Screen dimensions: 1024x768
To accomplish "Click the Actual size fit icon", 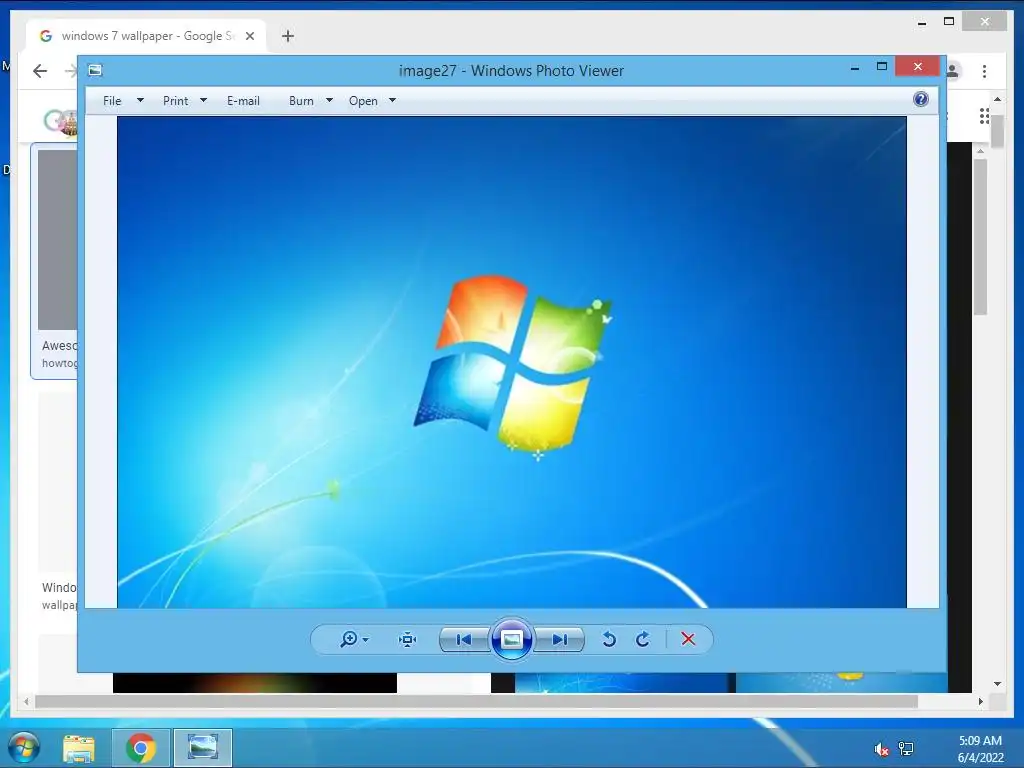I will (408, 639).
